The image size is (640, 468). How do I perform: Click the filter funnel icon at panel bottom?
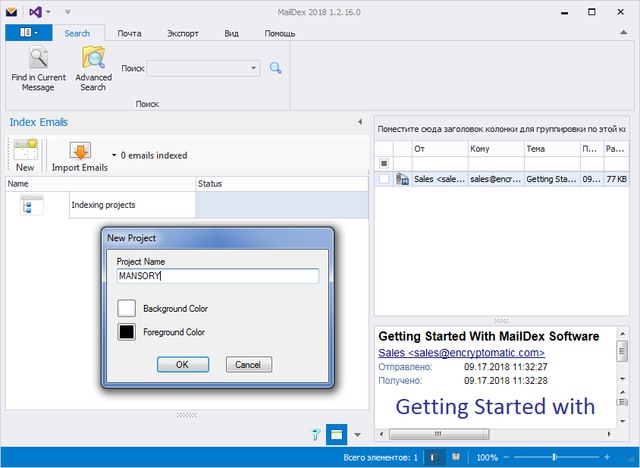(x=316, y=434)
